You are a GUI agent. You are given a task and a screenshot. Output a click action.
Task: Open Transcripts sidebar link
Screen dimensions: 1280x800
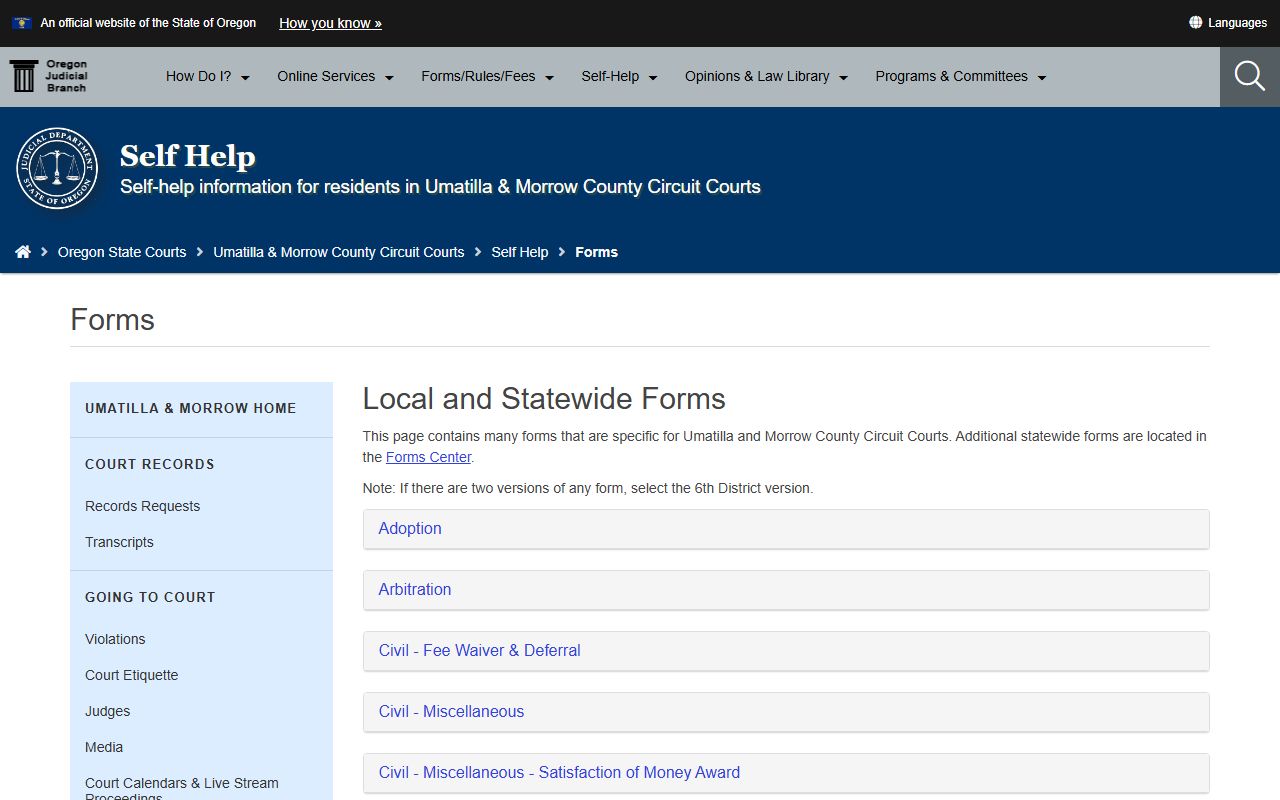[x=119, y=542]
